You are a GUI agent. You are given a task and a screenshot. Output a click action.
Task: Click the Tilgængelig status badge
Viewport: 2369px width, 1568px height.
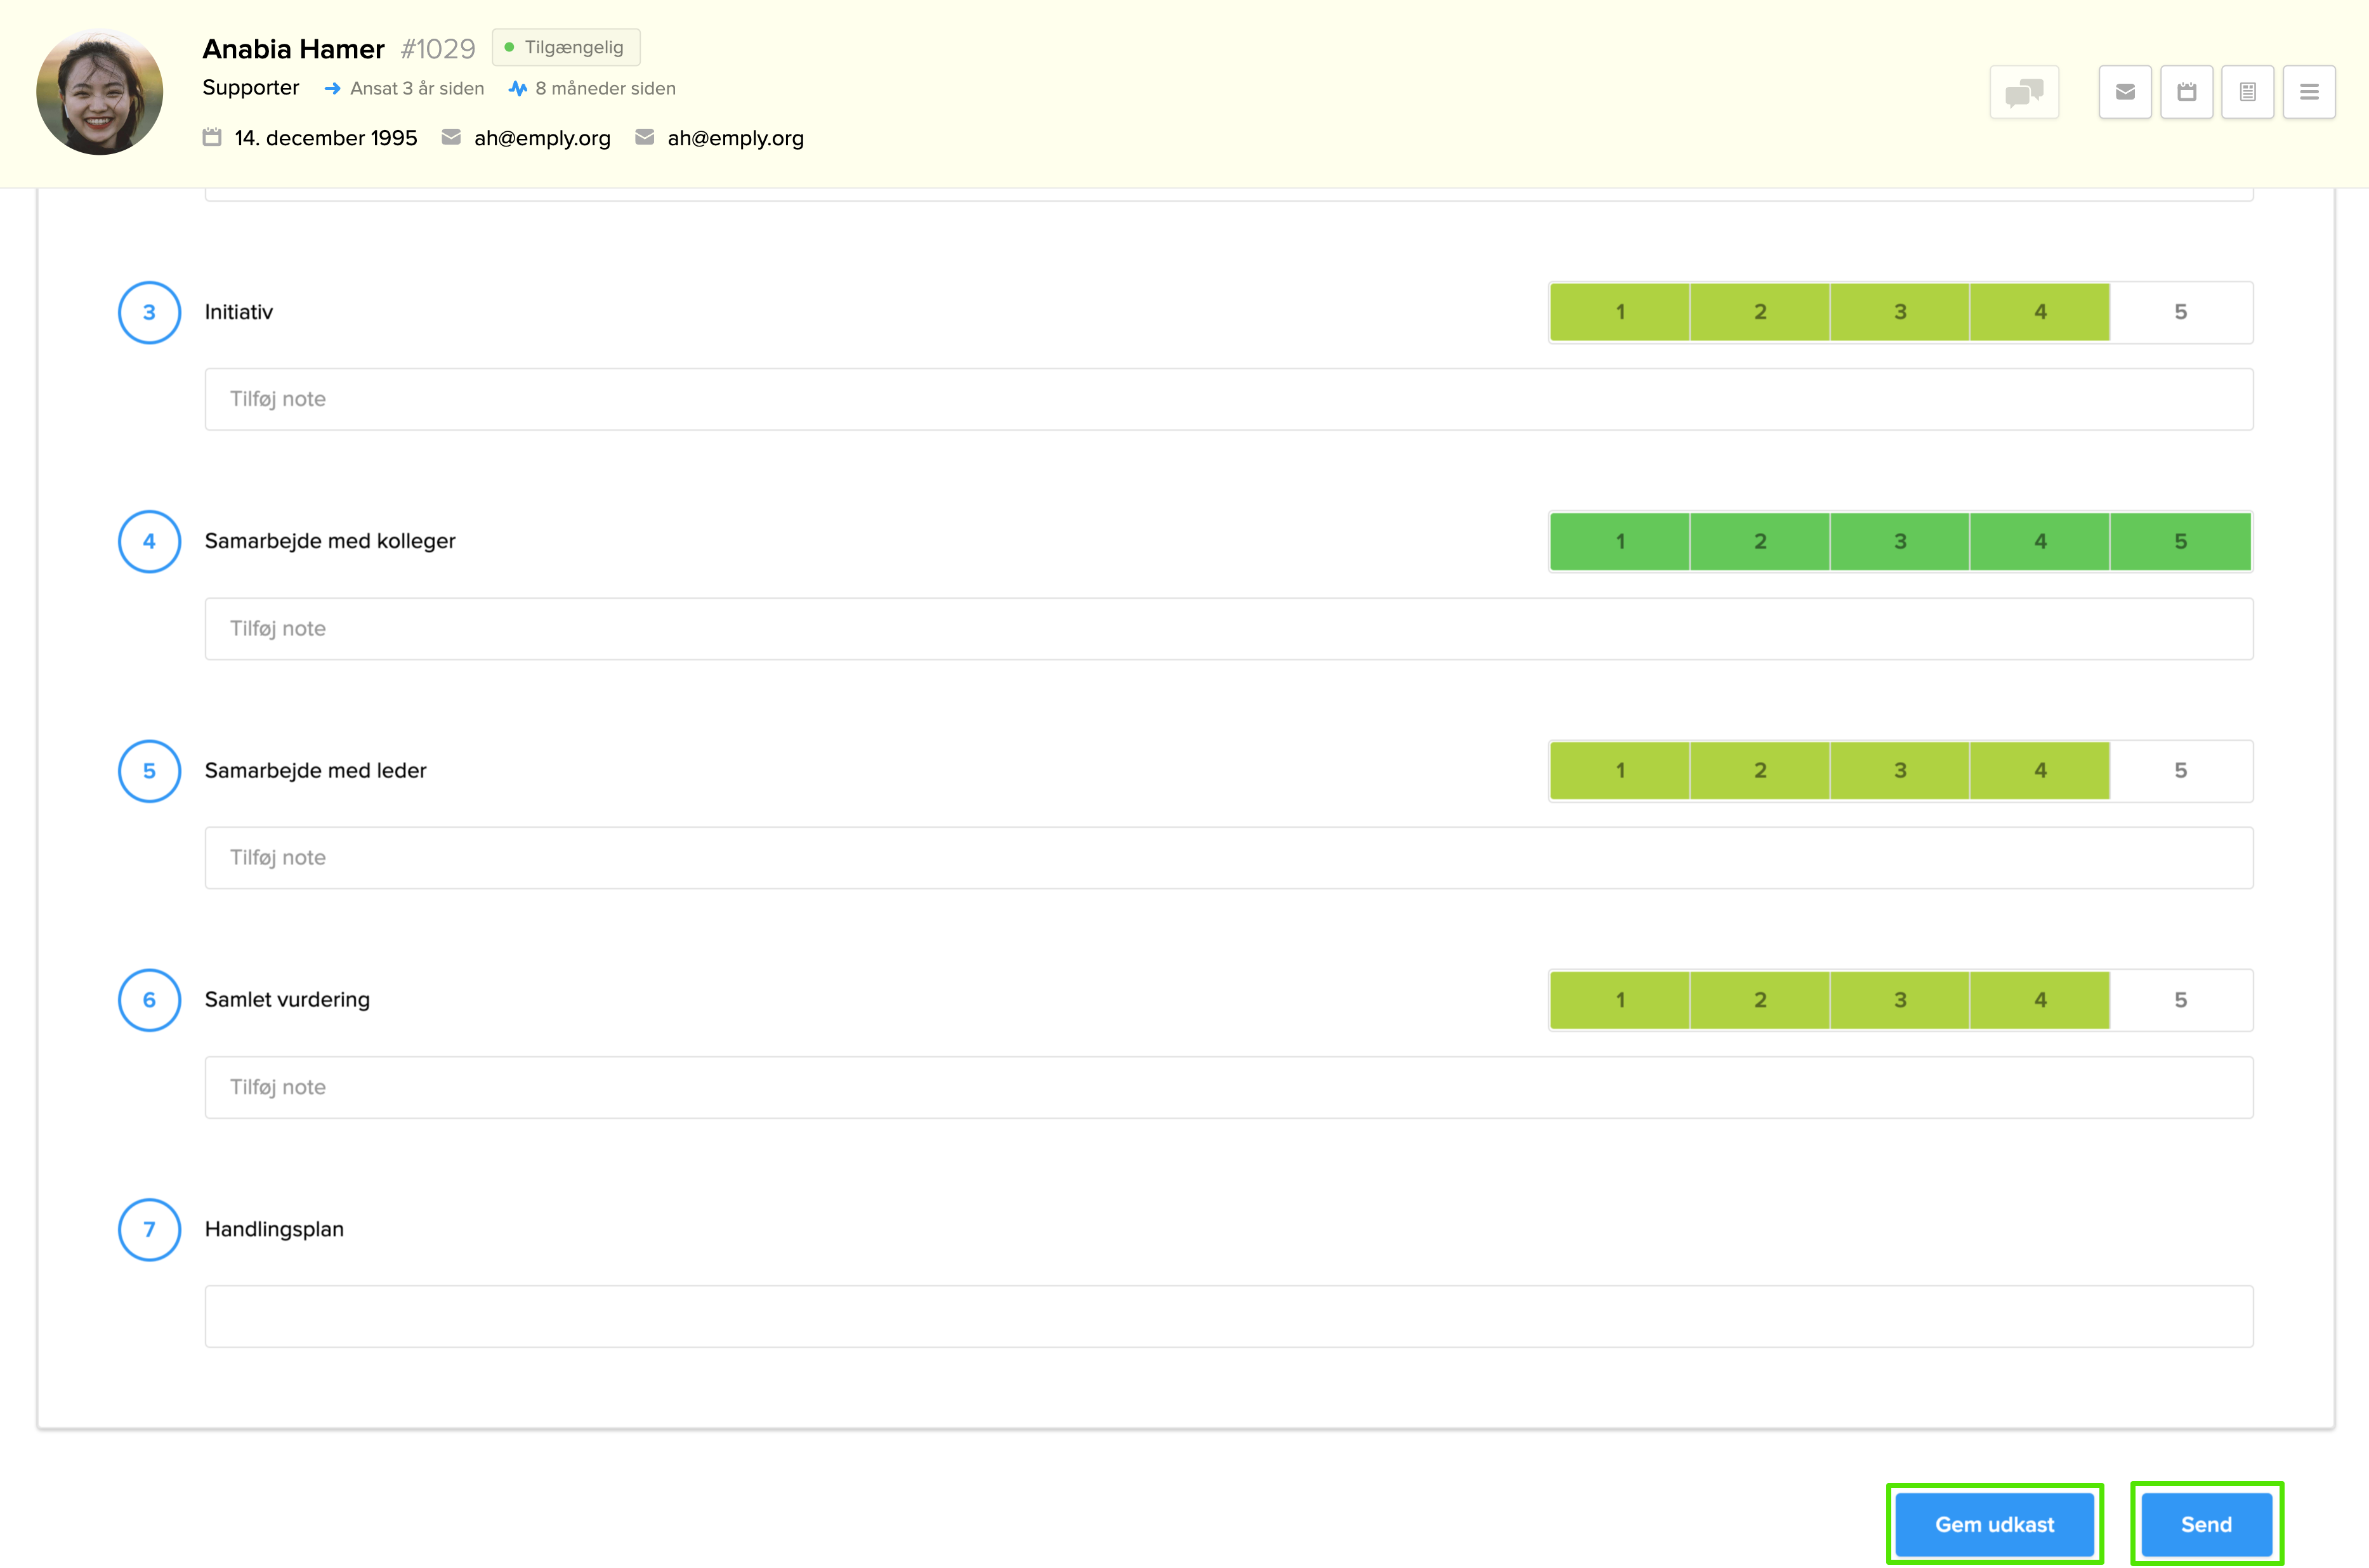point(566,47)
